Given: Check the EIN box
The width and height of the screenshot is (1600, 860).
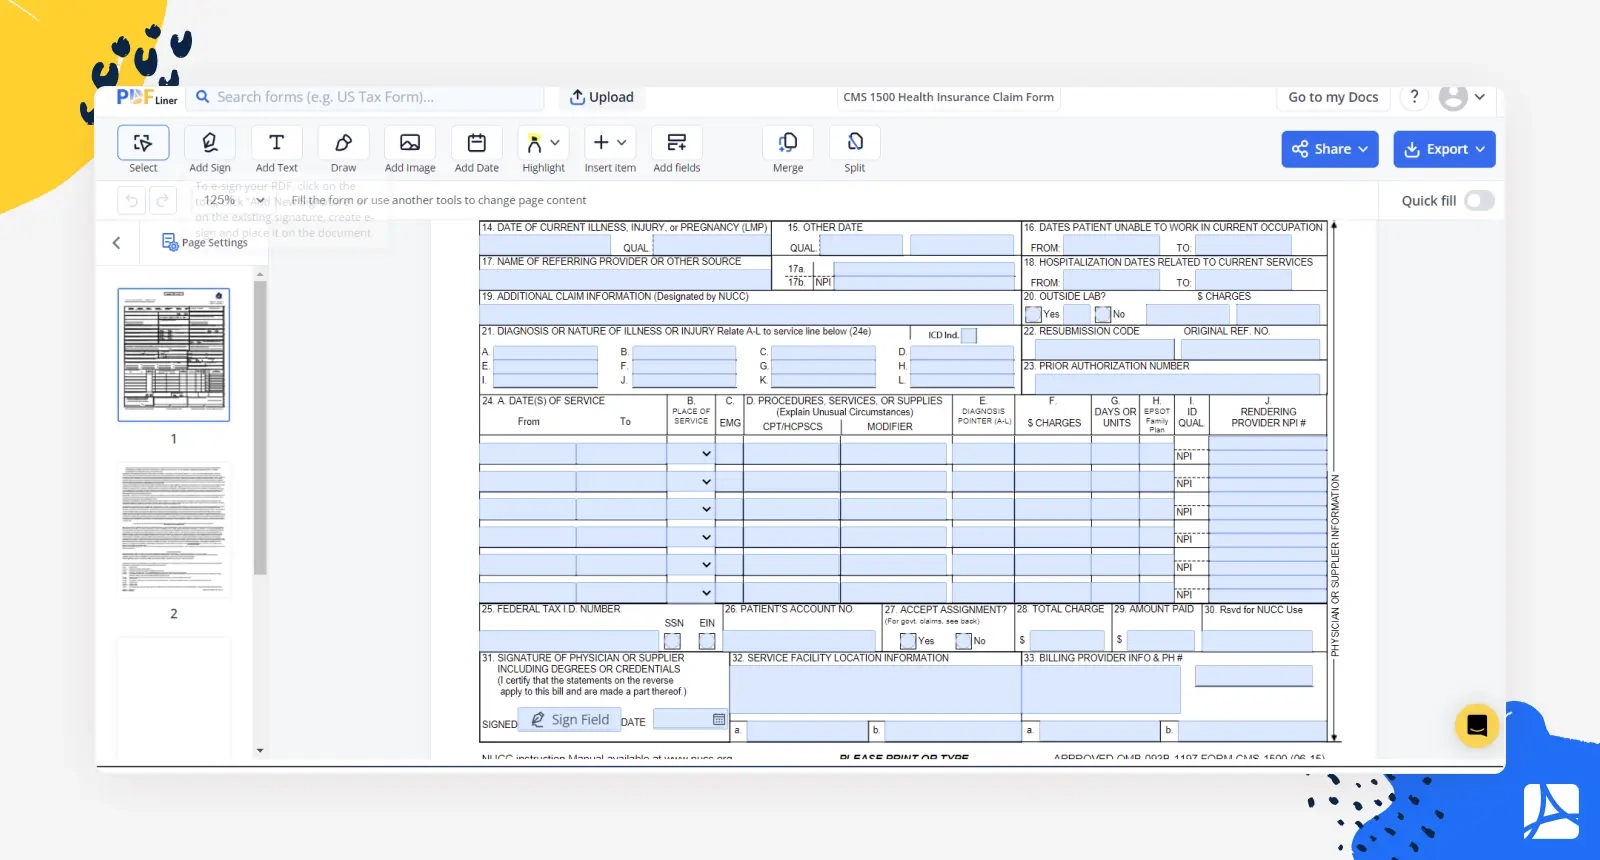Looking at the screenshot, I should 707,641.
